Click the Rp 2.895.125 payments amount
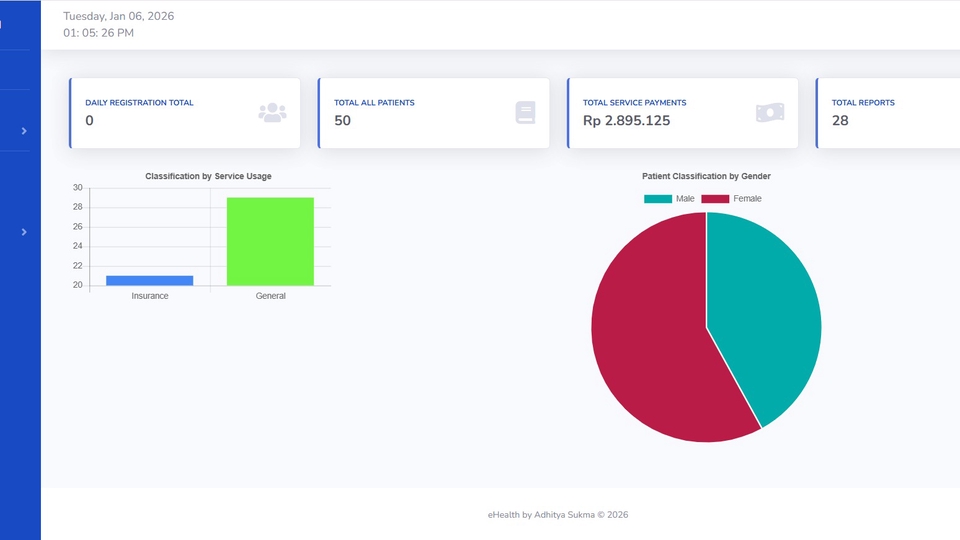960x540 pixels. pos(626,121)
